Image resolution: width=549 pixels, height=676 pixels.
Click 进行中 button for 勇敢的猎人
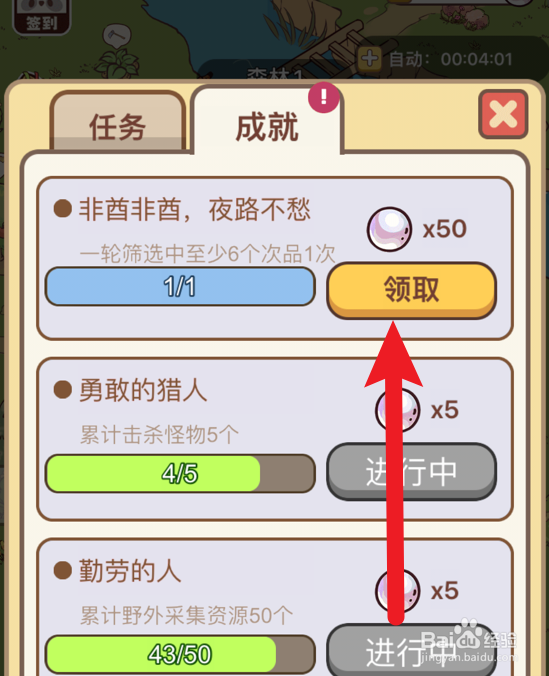[411, 471]
